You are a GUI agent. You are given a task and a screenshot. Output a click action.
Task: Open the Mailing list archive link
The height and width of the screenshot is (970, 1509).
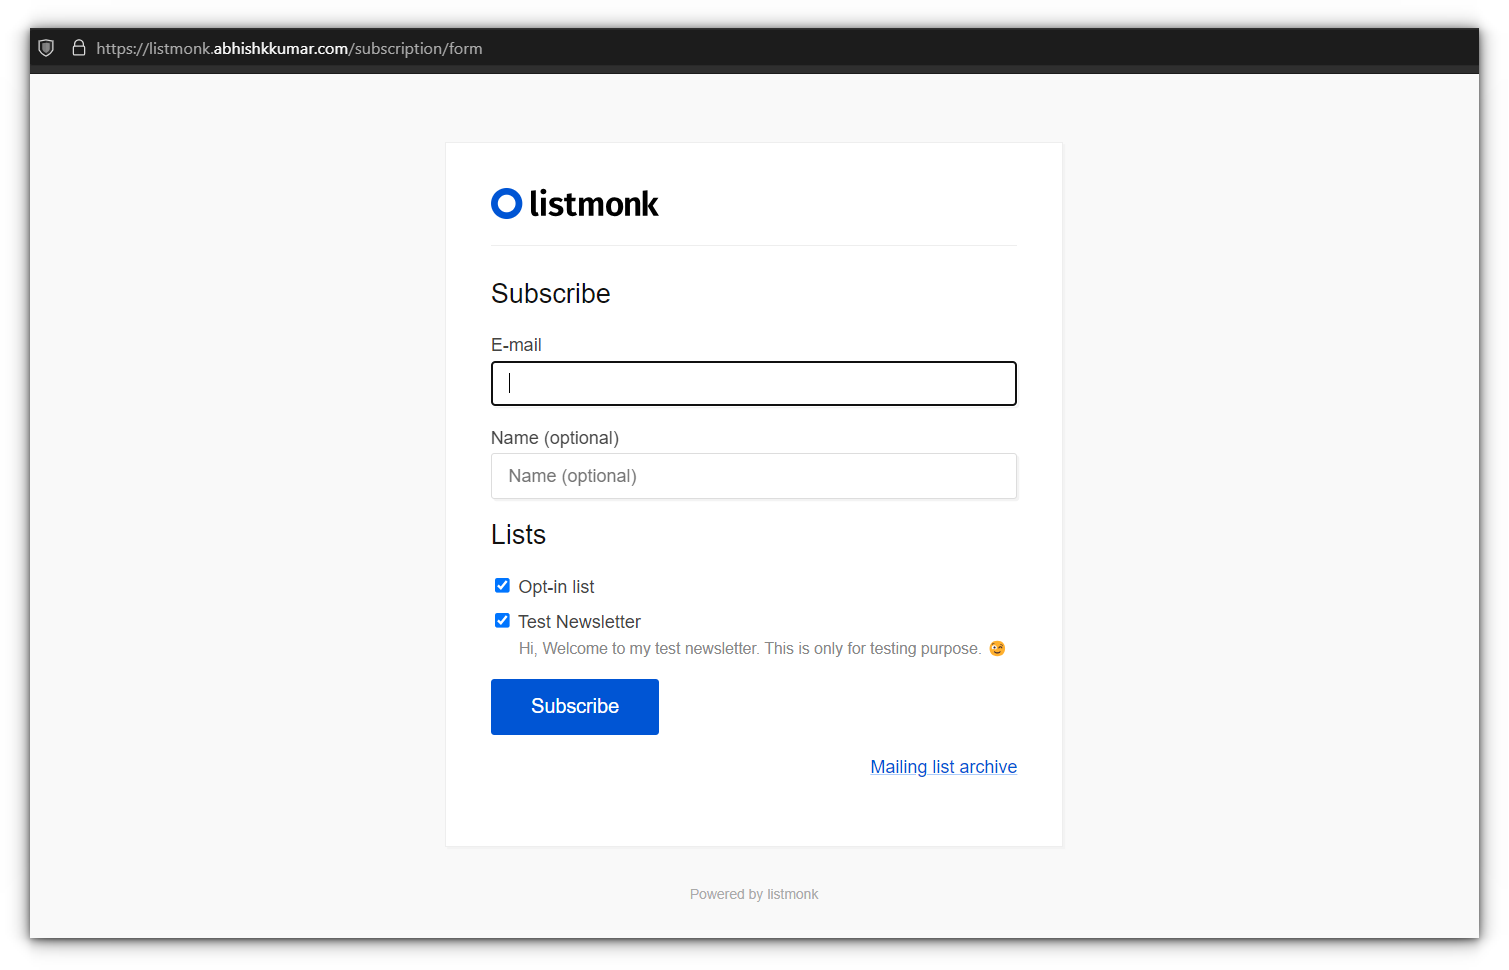point(943,767)
